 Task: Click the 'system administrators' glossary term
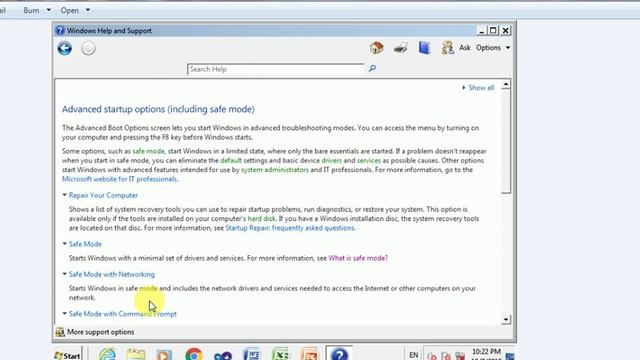[275, 170]
